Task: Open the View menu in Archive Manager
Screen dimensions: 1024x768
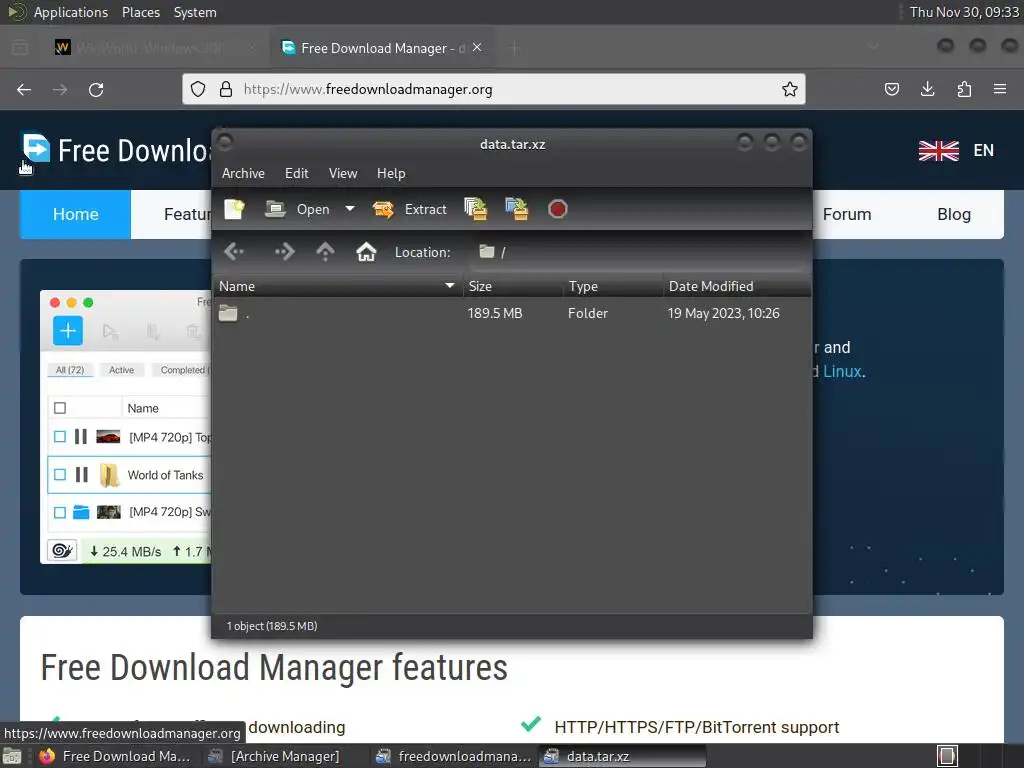Action: (x=343, y=173)
